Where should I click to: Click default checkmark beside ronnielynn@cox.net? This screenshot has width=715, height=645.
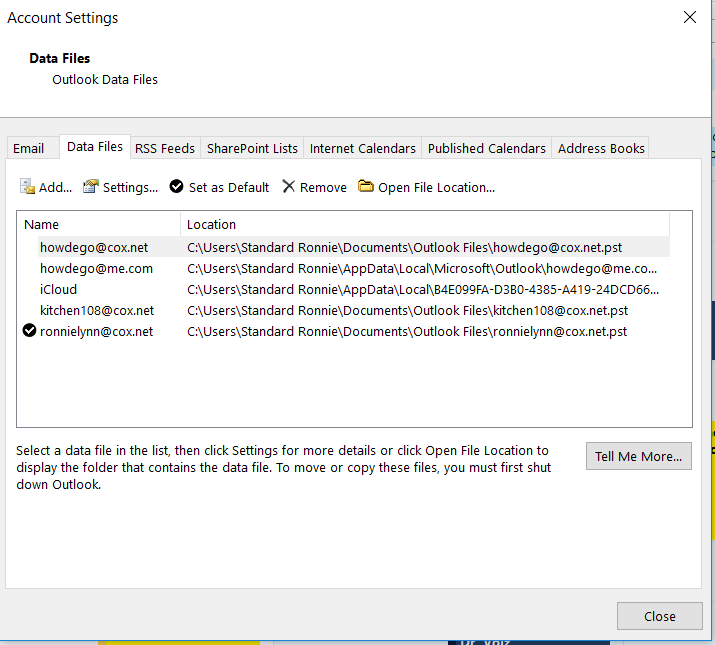click(30, 331)
